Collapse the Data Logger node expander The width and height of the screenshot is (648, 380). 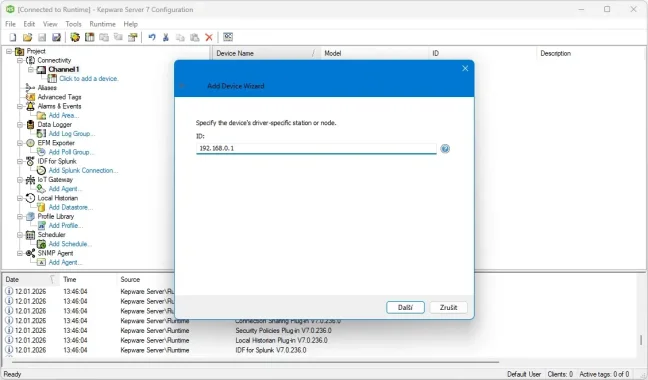(19, 124)
